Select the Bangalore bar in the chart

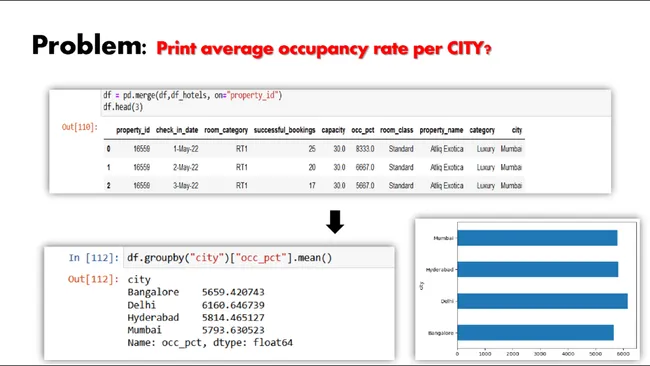click(536, 333)
